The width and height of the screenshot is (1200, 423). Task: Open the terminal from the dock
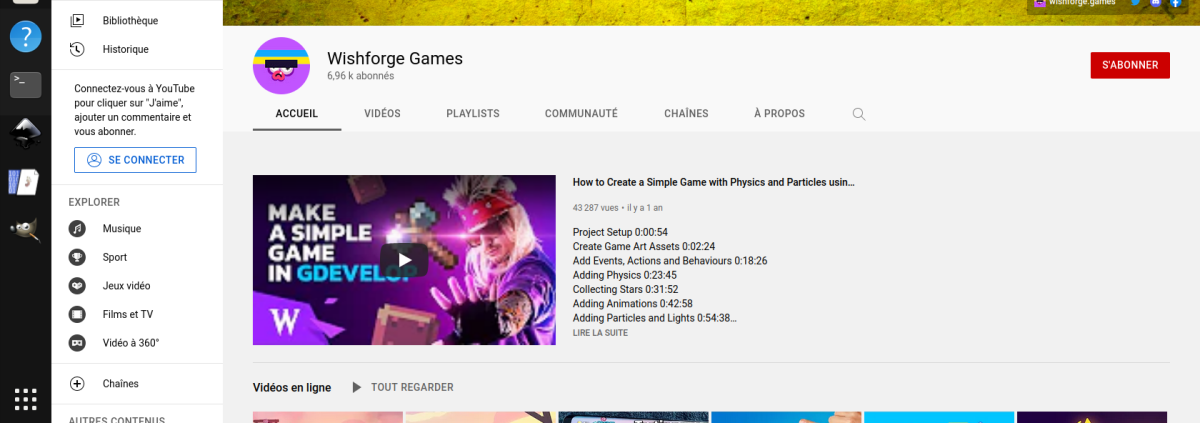25,84
